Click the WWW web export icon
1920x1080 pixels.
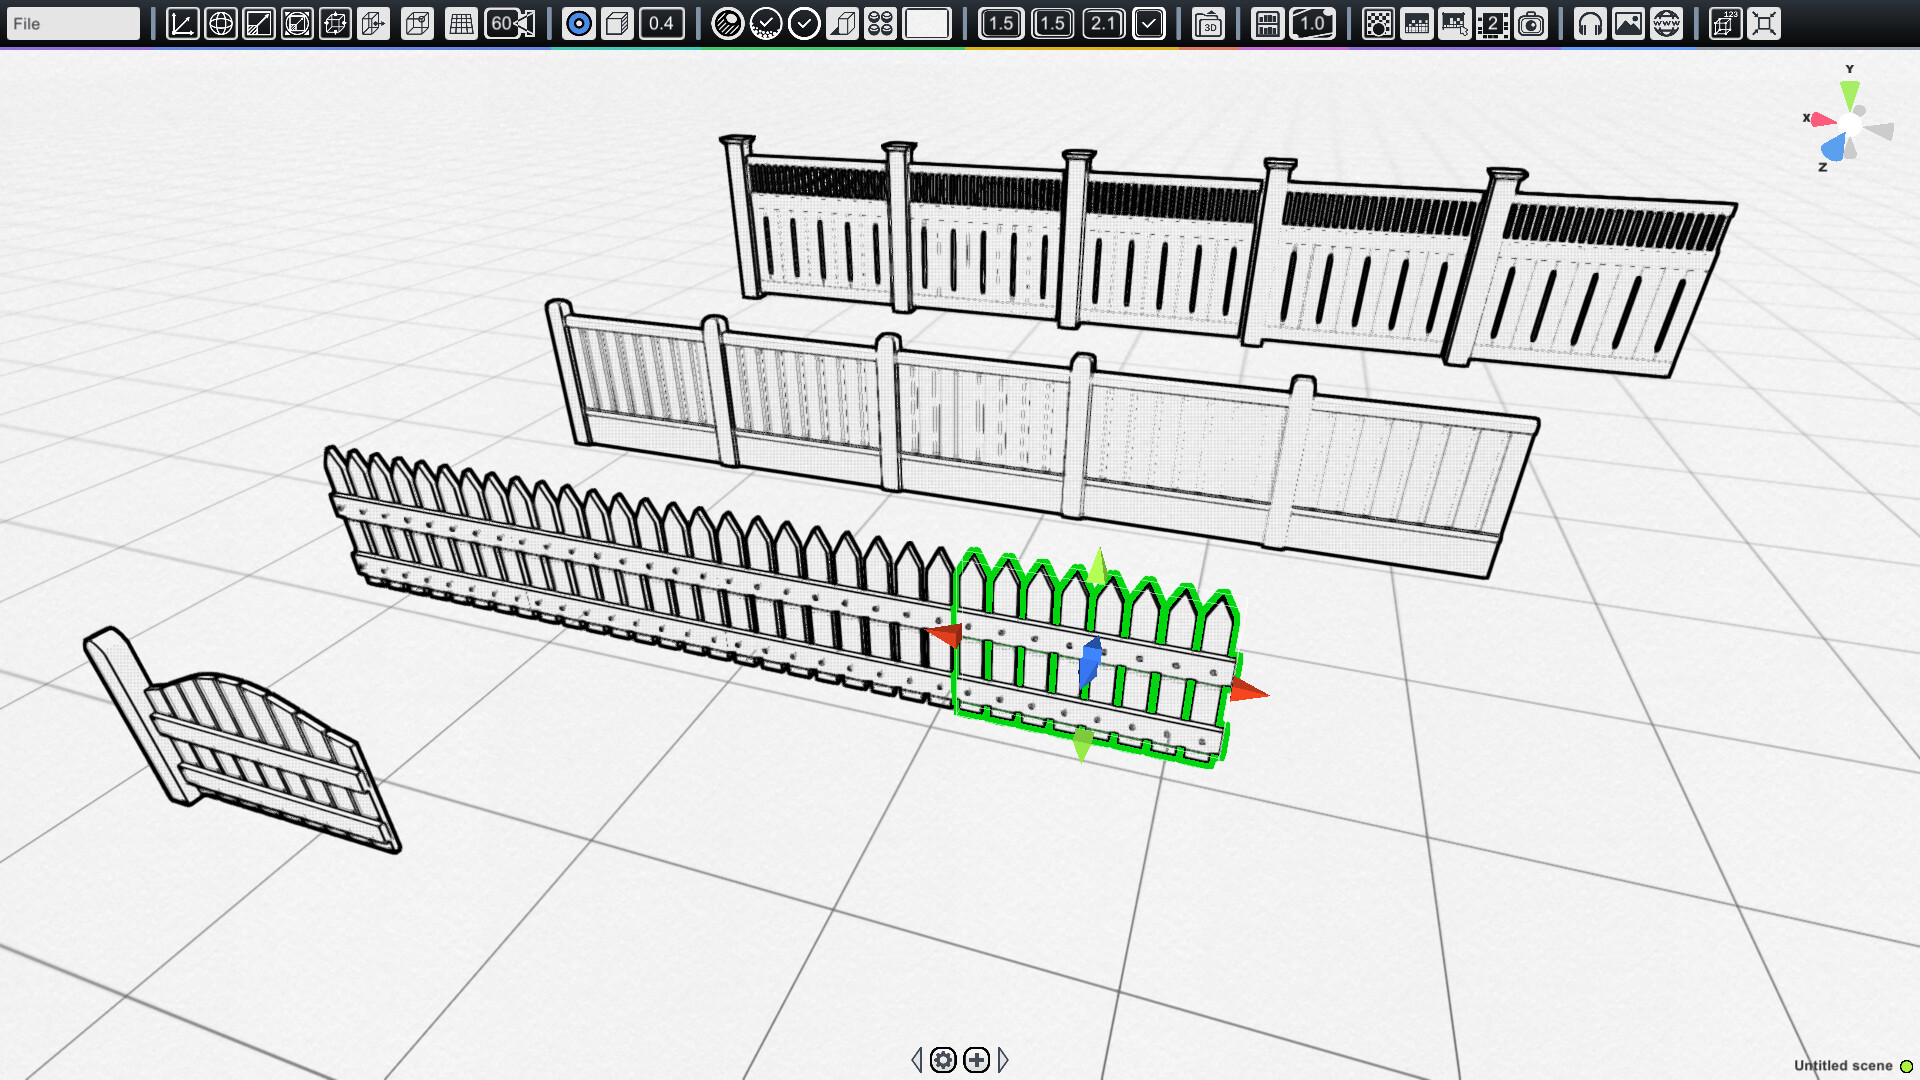point(1664,23)
